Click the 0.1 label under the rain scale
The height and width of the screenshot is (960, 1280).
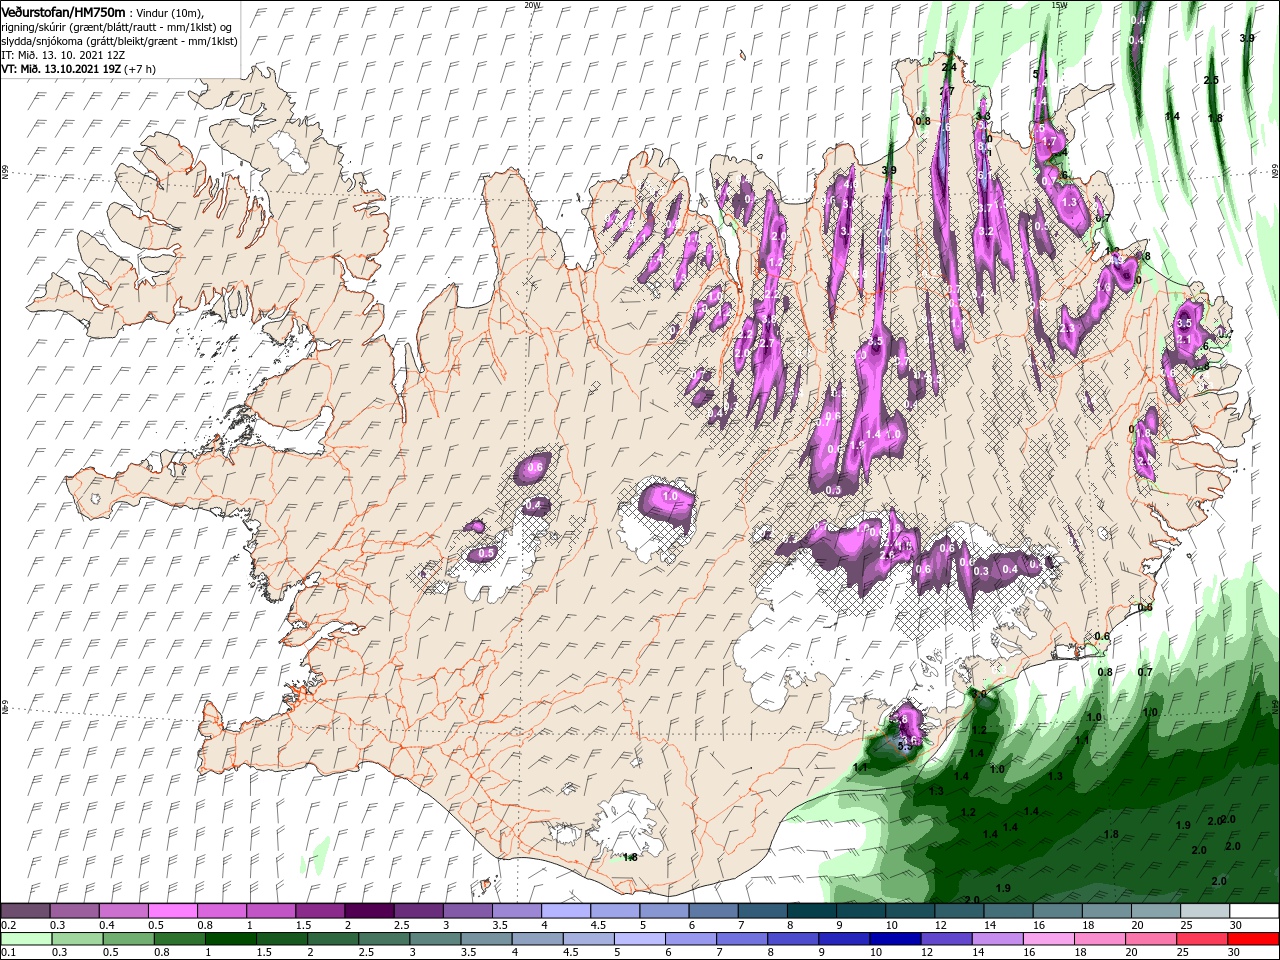click(8, 953)
